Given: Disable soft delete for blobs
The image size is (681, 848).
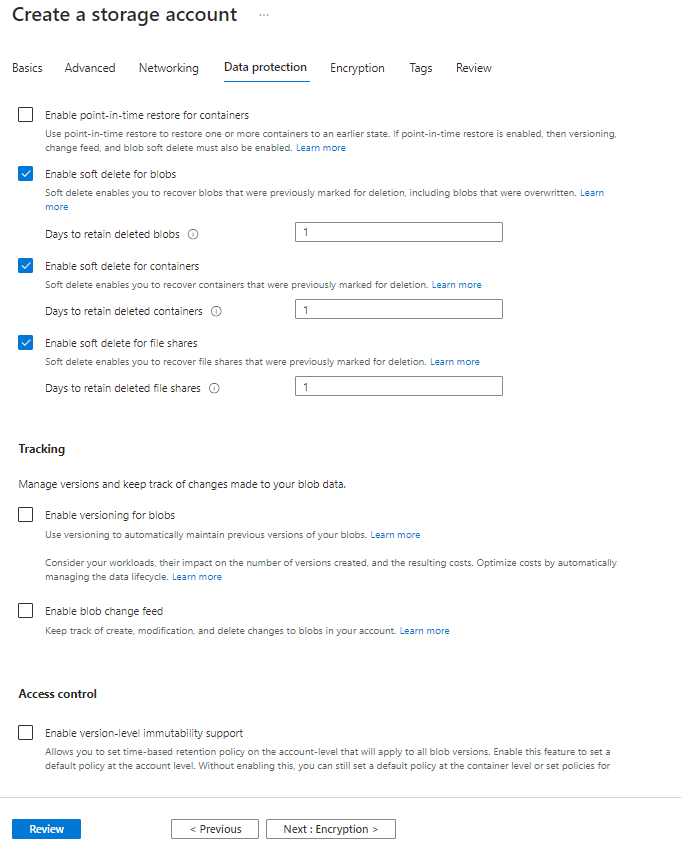Looking at the screenshot, I should pyautogui.click(x=26, y=174).
